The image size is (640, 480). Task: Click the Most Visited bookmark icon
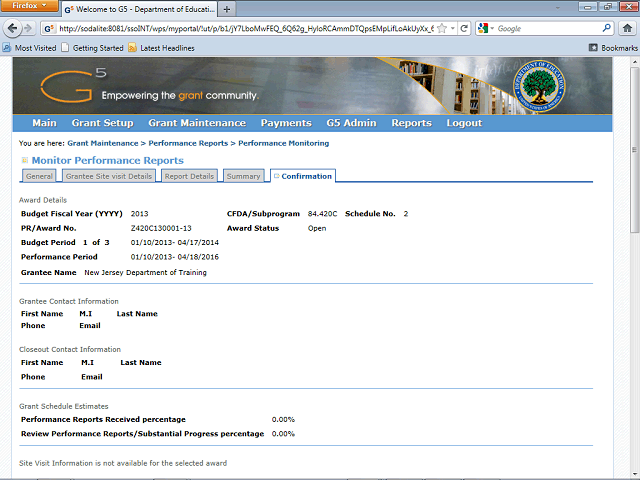tap(7, 48)
